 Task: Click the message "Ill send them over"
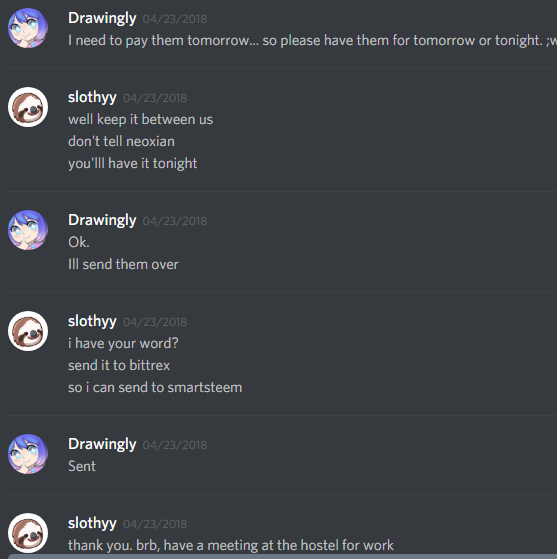tap(123, 265)
